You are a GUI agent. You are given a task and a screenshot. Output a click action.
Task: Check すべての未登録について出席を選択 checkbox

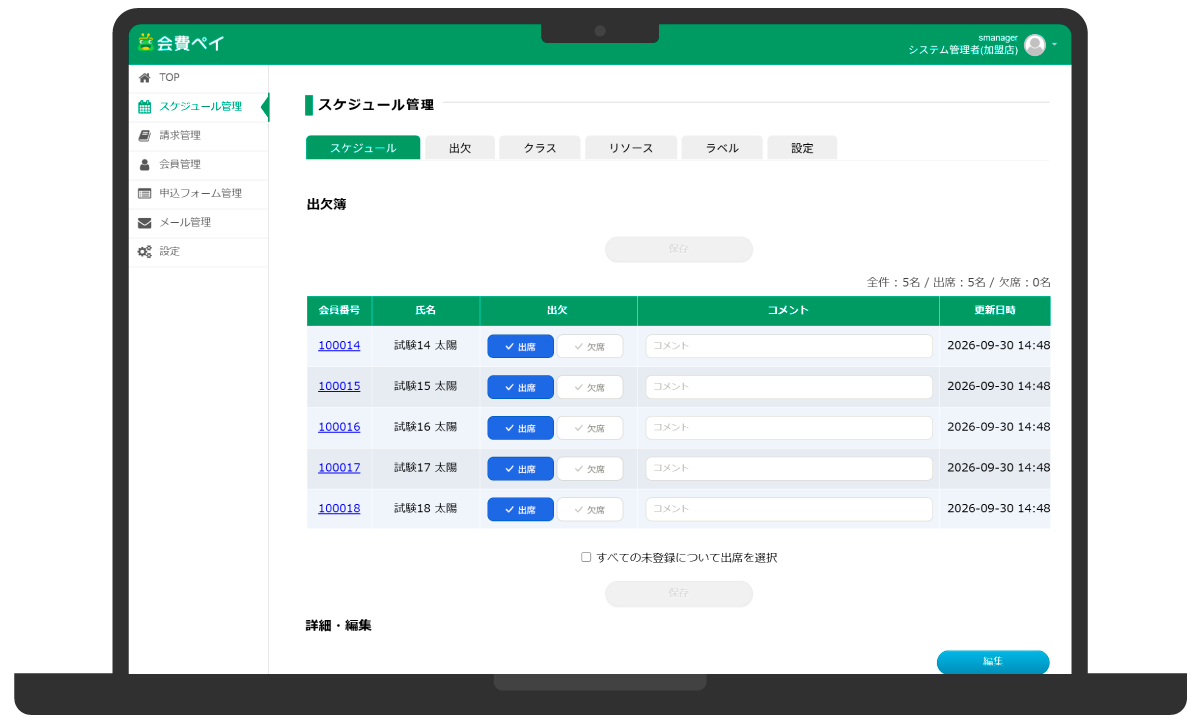pos(586,558)
